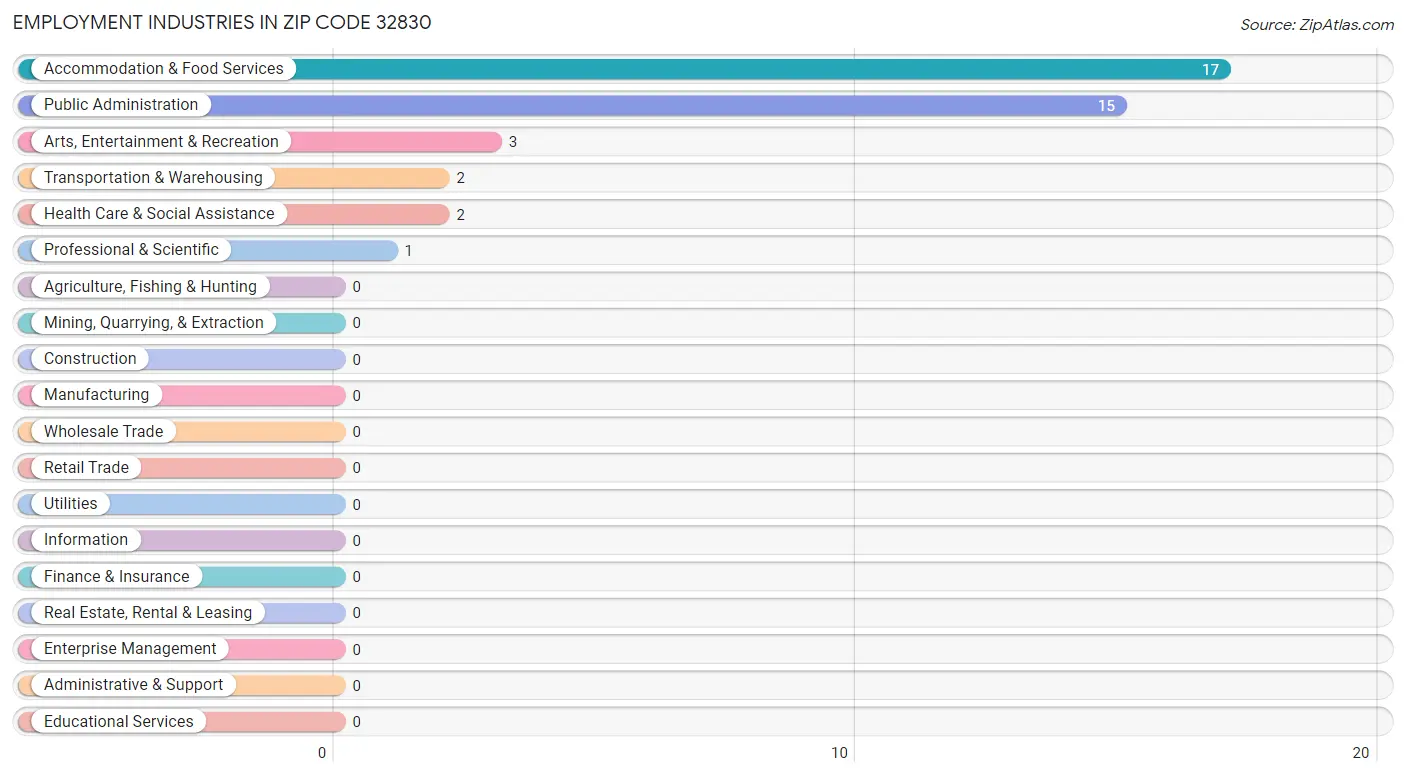Click the Public Administration label
The width and height of the screenshot is (1406, 776).
(121, 105)
